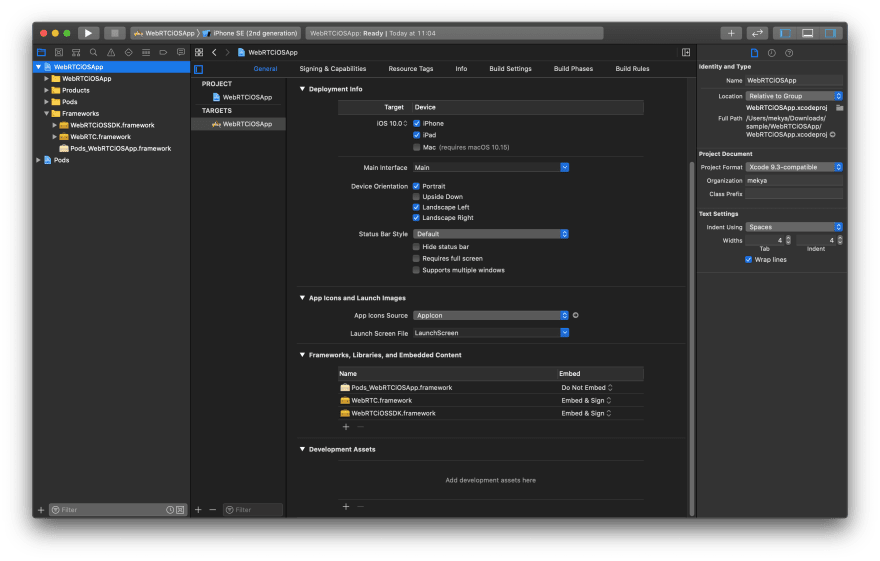Open the Symbol navigator
The width and height of the screenshot is (880, 561).
76,52
